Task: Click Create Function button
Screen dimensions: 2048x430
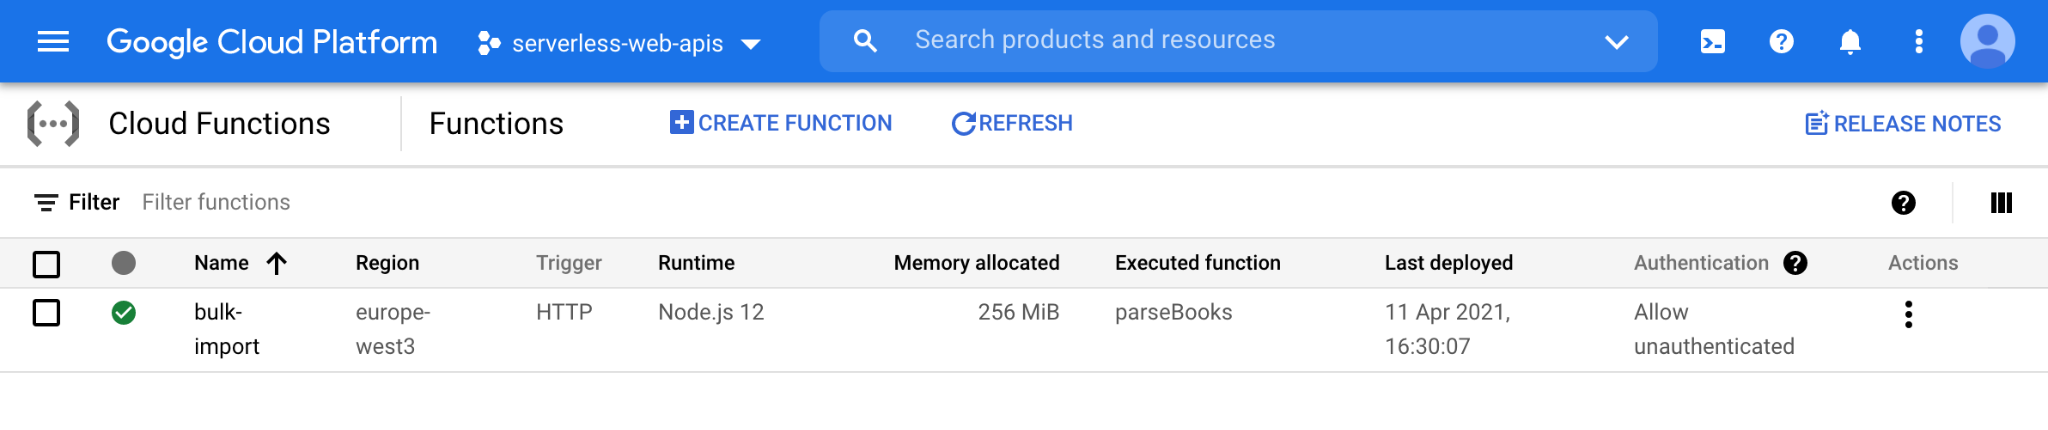Action: tap(781, 123)
